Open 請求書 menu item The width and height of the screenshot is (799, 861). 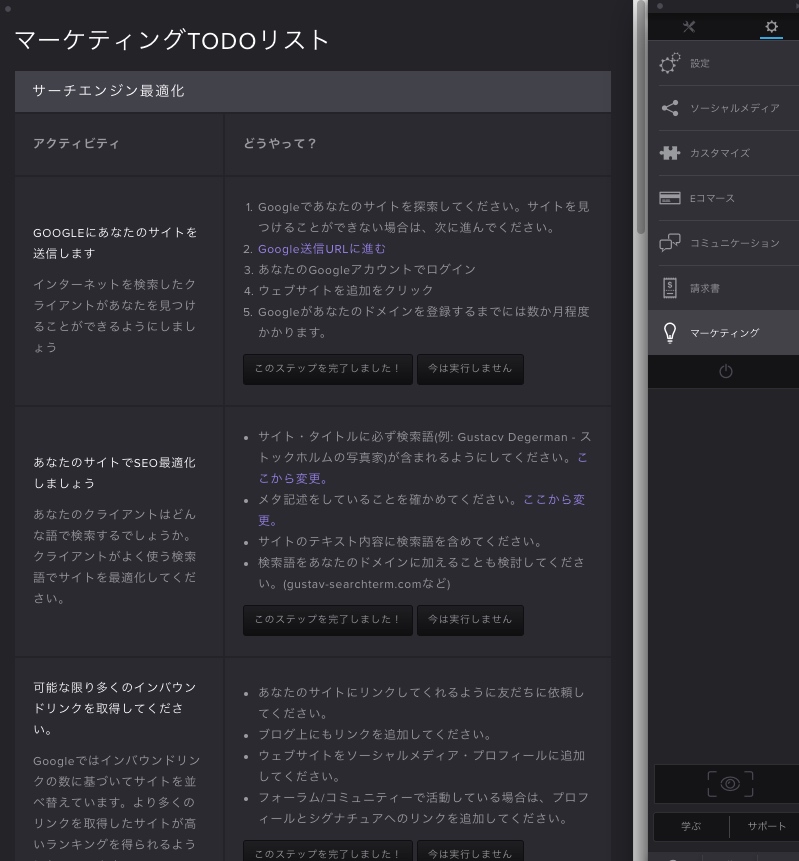(x=723, y=288)
